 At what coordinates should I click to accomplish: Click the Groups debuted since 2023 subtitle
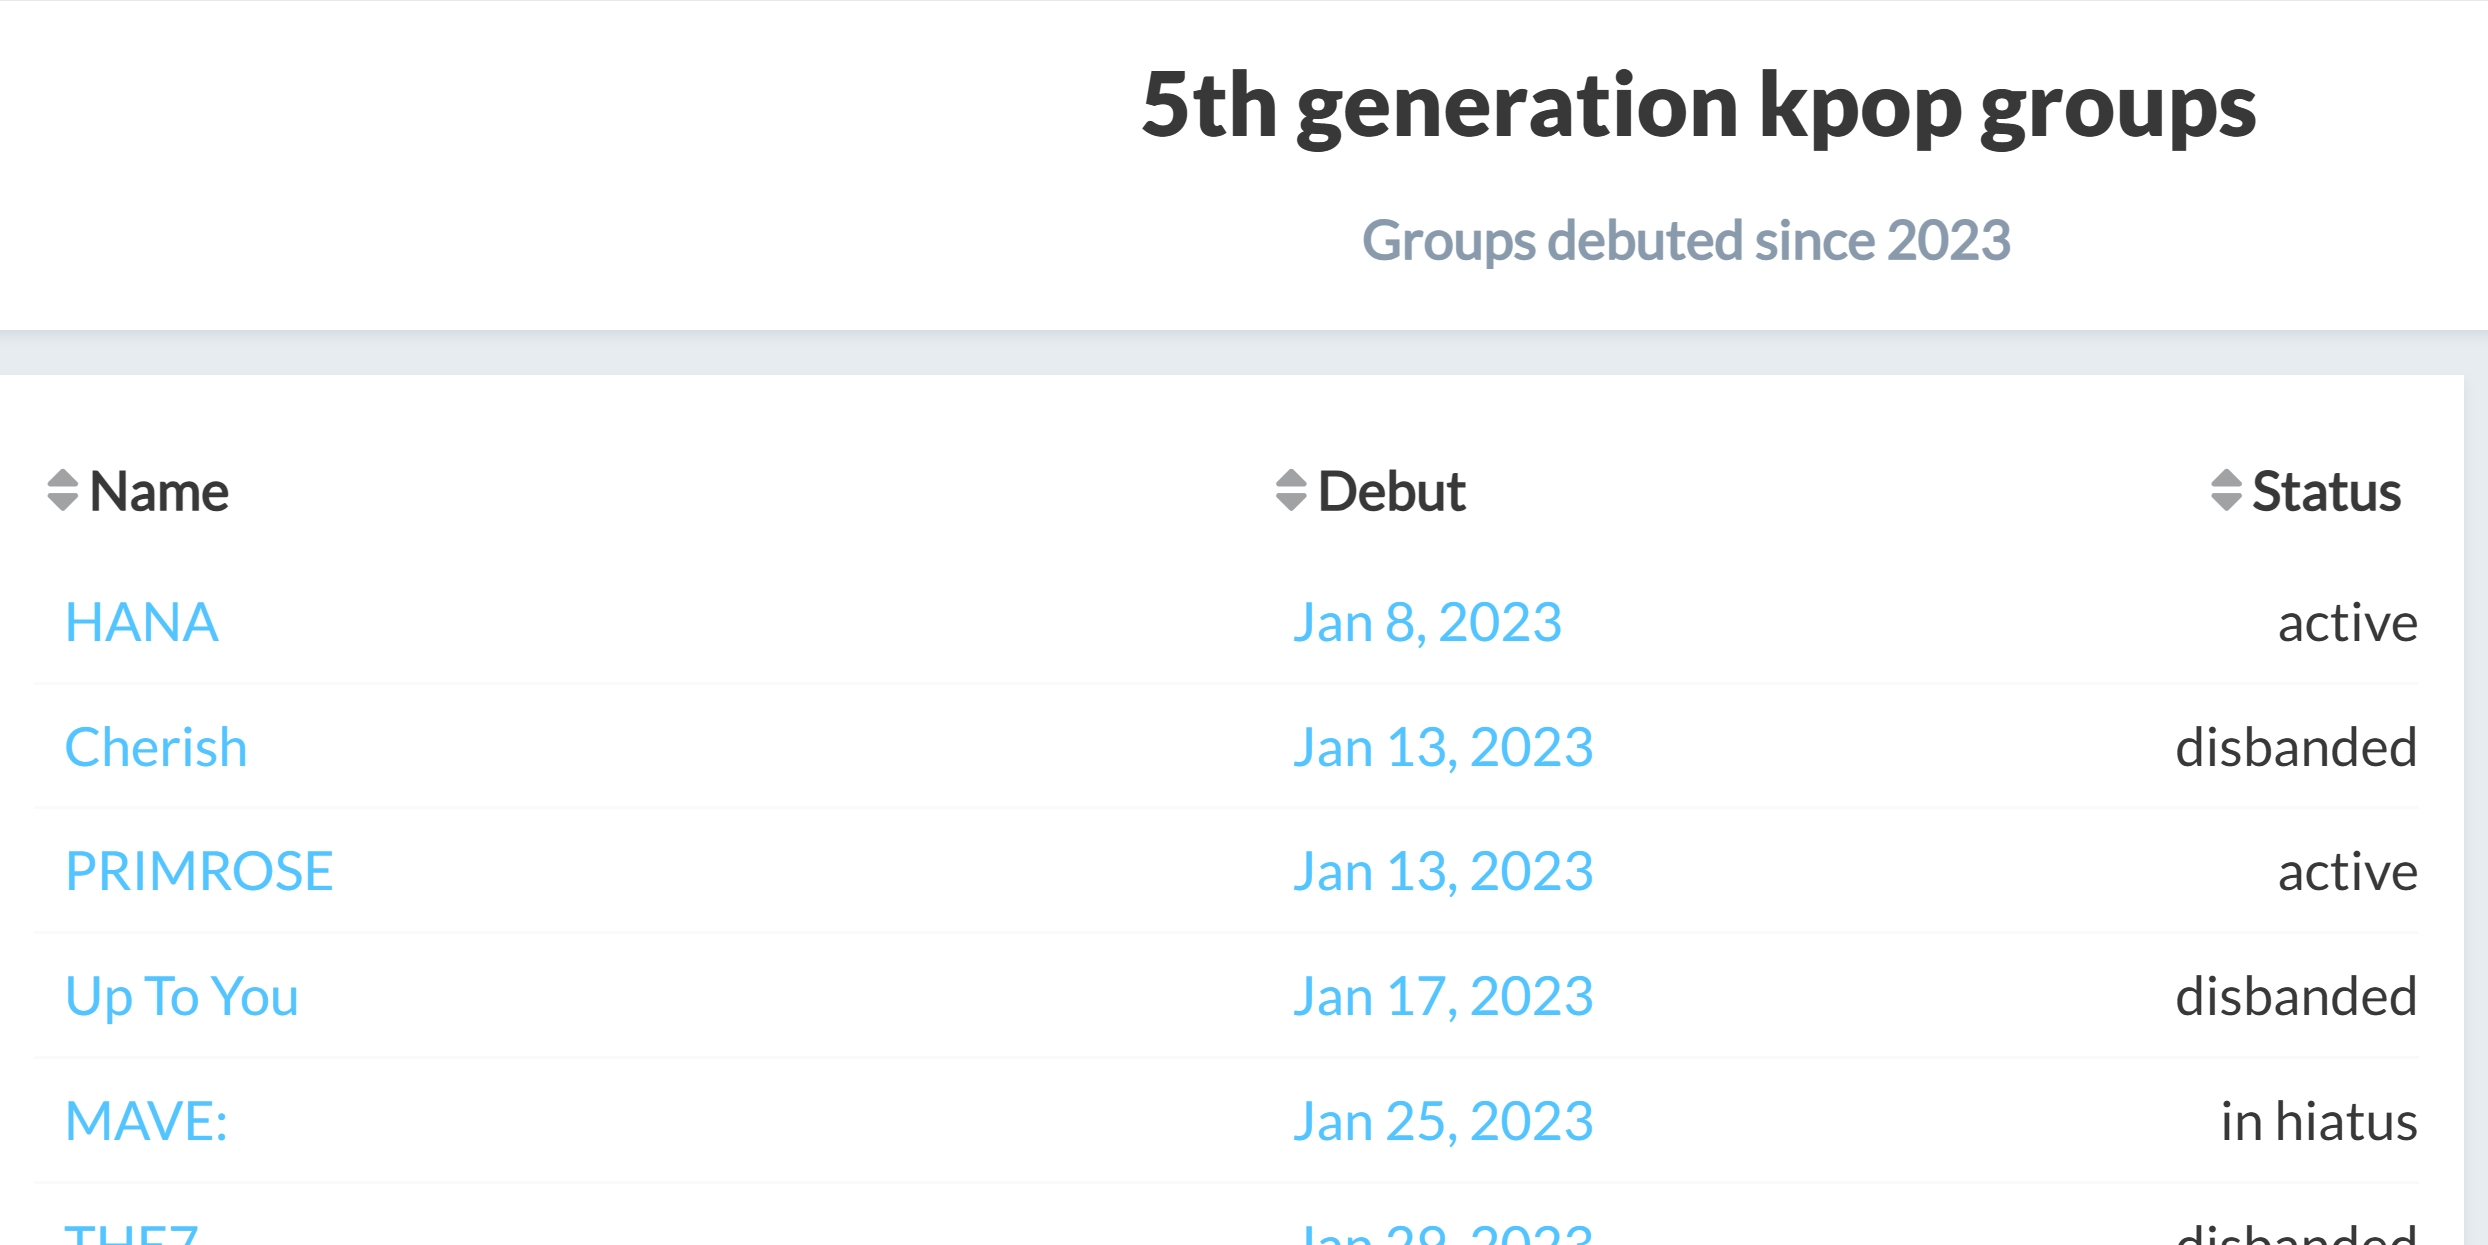click(x=1686, y=241)
